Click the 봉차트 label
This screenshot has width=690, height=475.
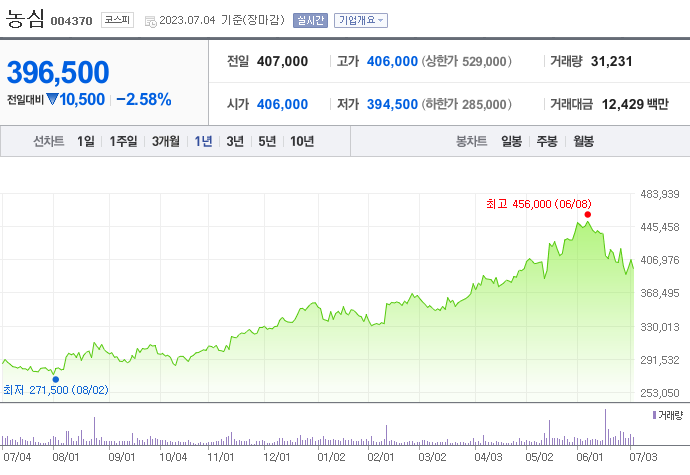coord(471,141)
